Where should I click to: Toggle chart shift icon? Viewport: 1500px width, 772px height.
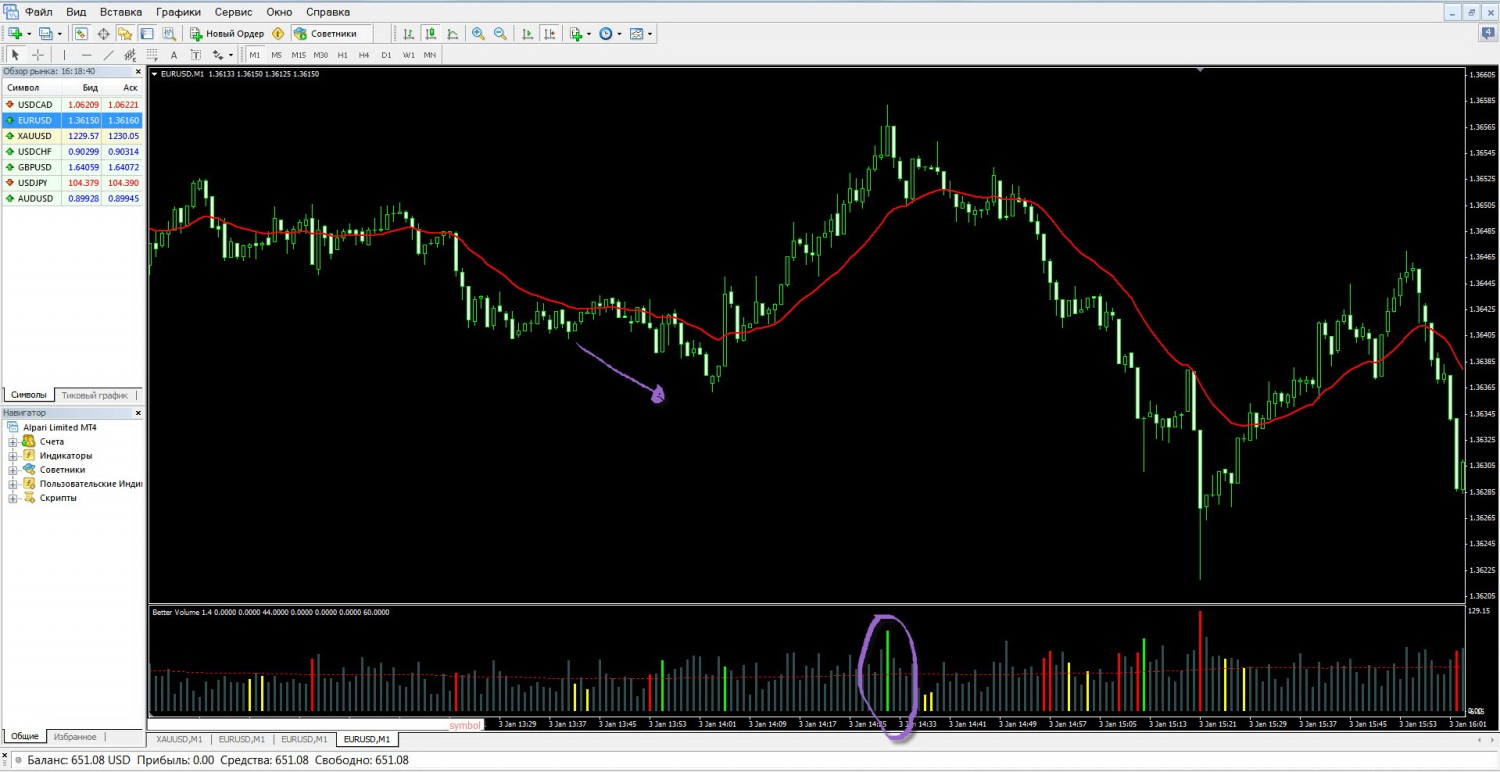pyautogui.click(x=550, y=34)
